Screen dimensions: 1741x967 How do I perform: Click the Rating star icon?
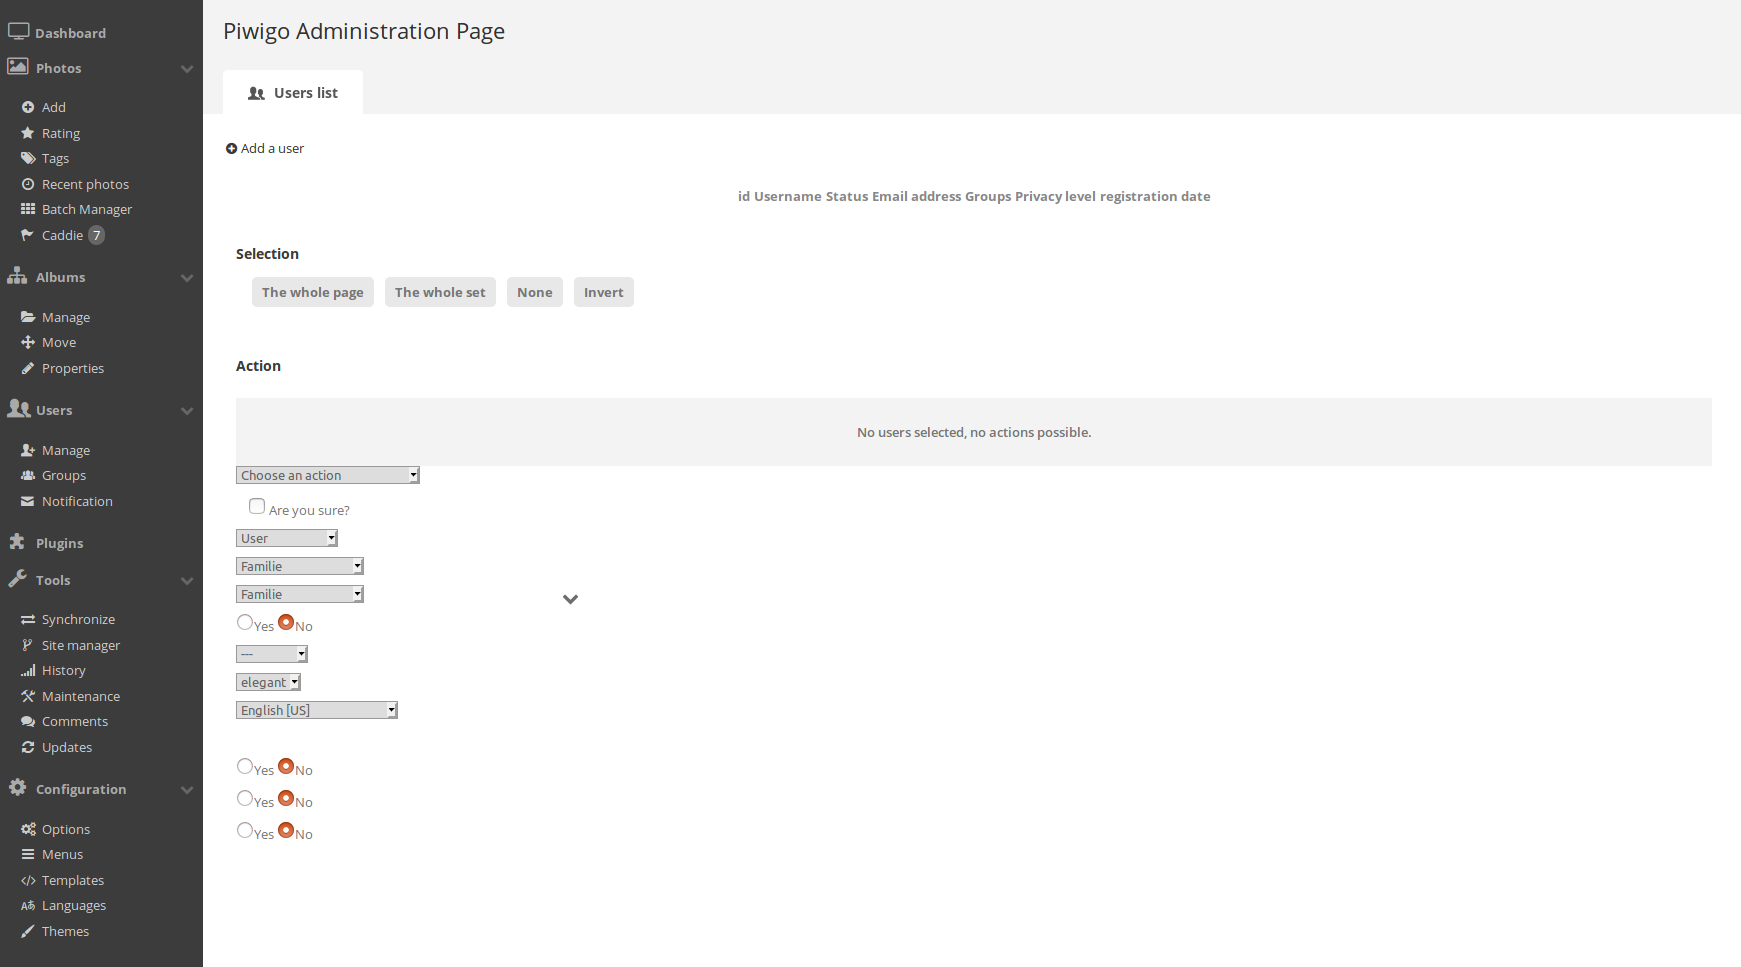[x=28, y=133]
